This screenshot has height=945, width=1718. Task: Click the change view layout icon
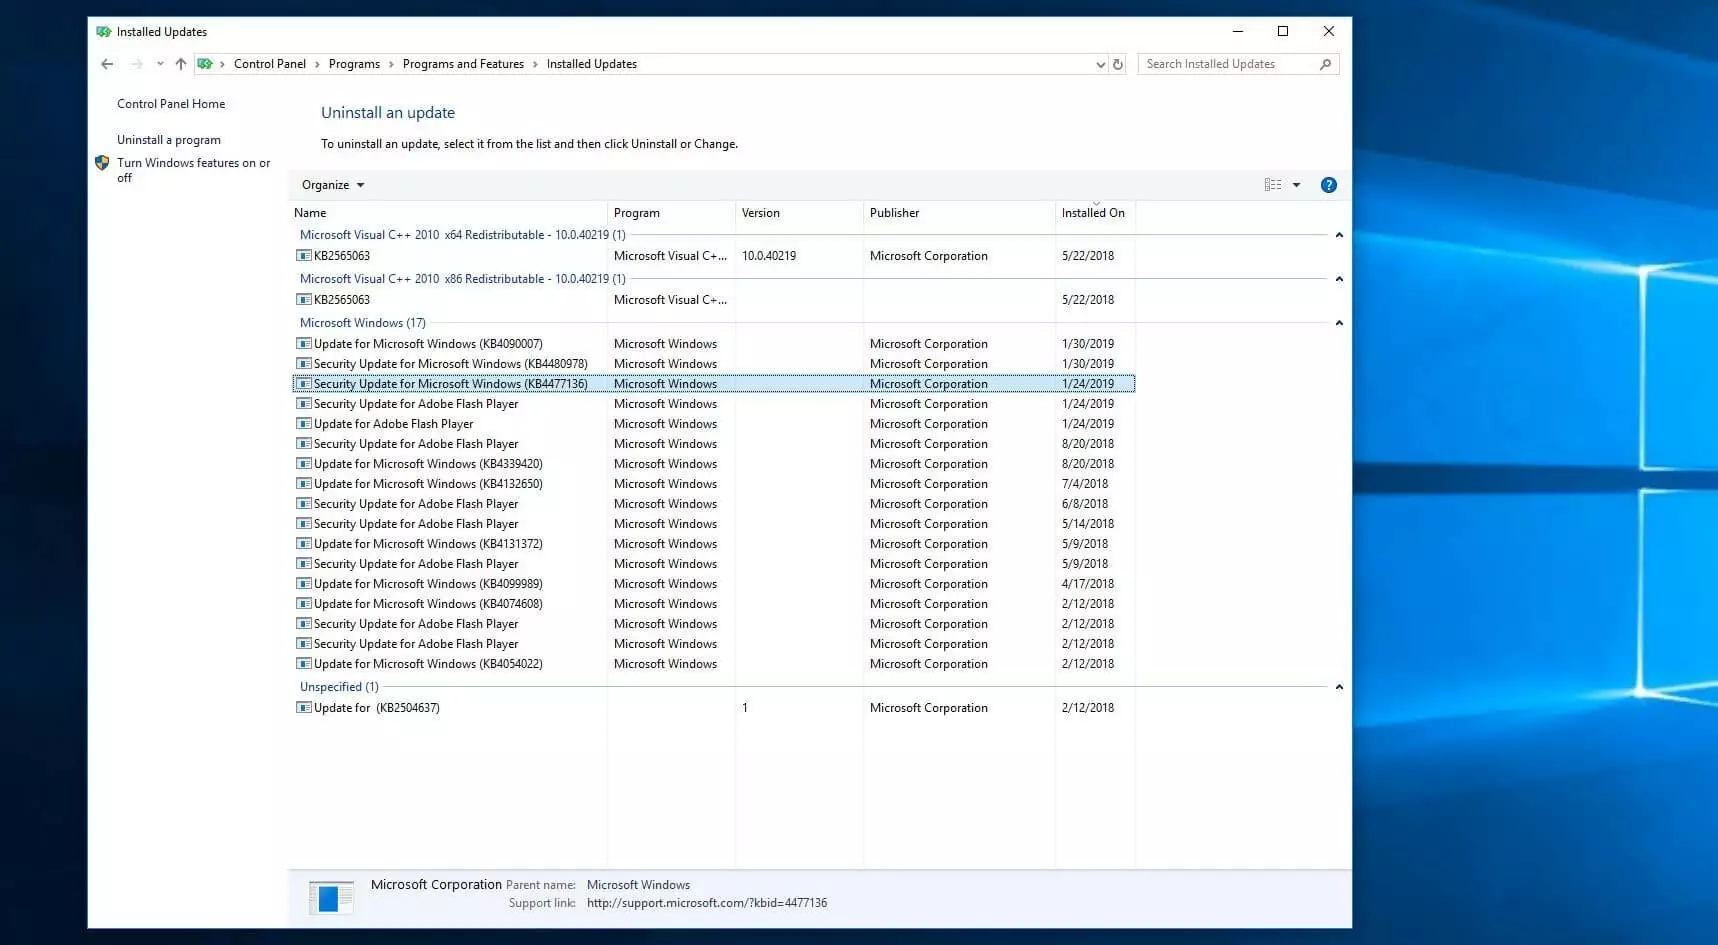point(1272,185)
